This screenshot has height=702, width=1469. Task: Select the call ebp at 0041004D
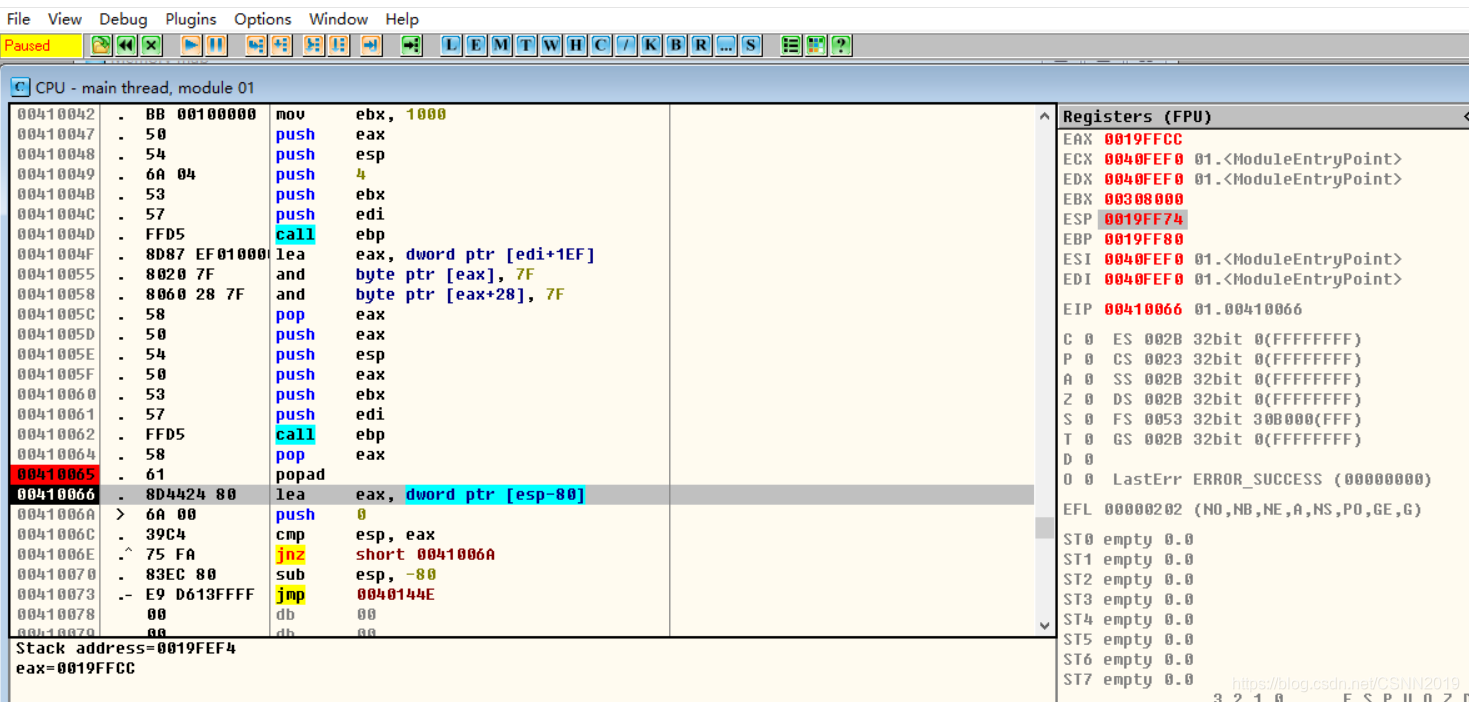click(x=330, y=234)
